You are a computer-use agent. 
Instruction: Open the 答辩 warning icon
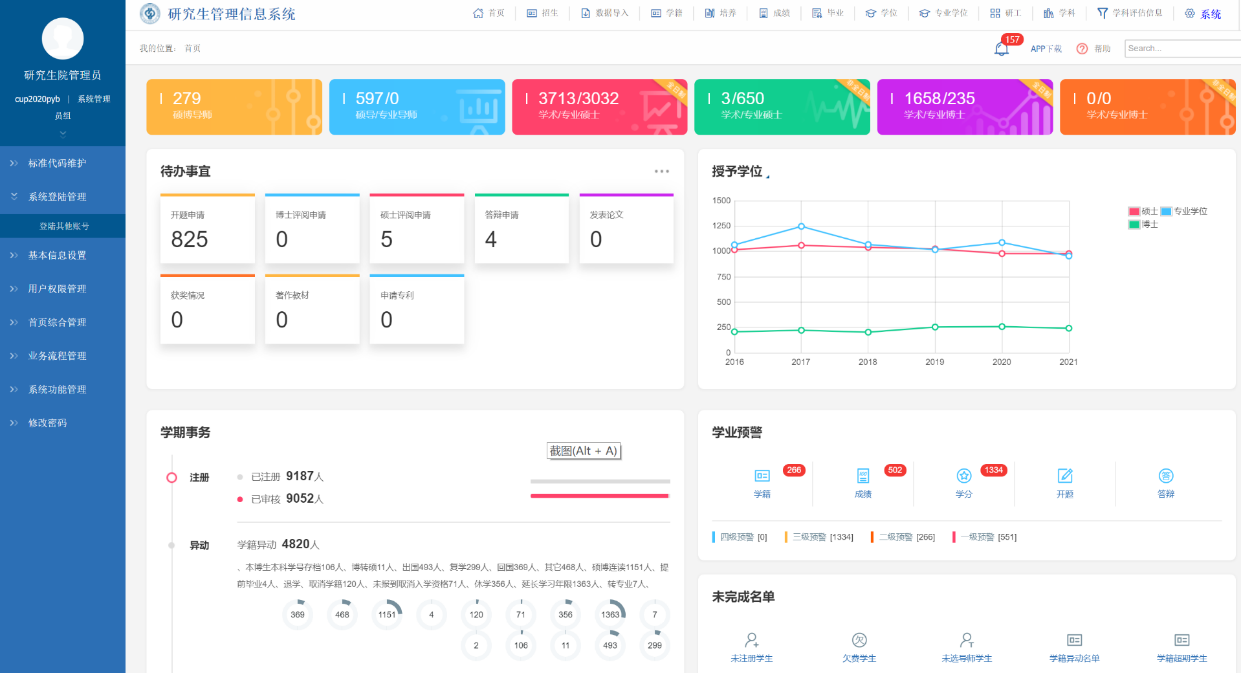1166,476
